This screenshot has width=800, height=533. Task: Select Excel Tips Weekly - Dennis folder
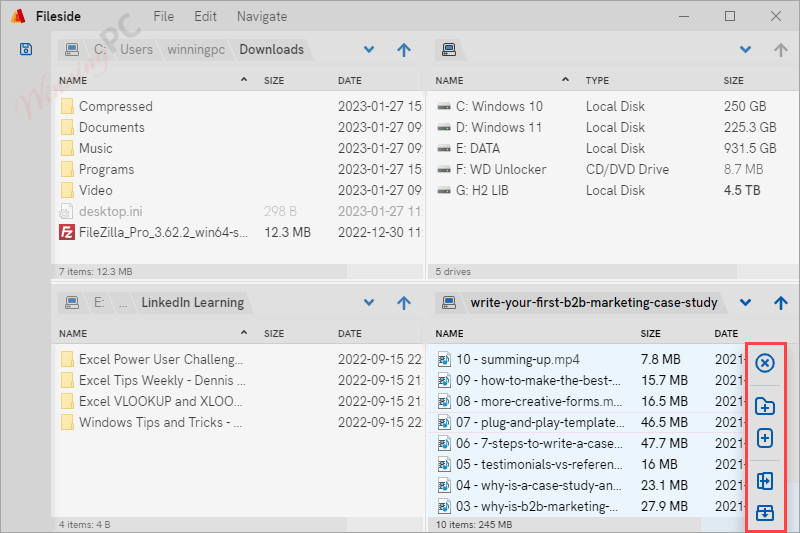[x=239, y=380]
